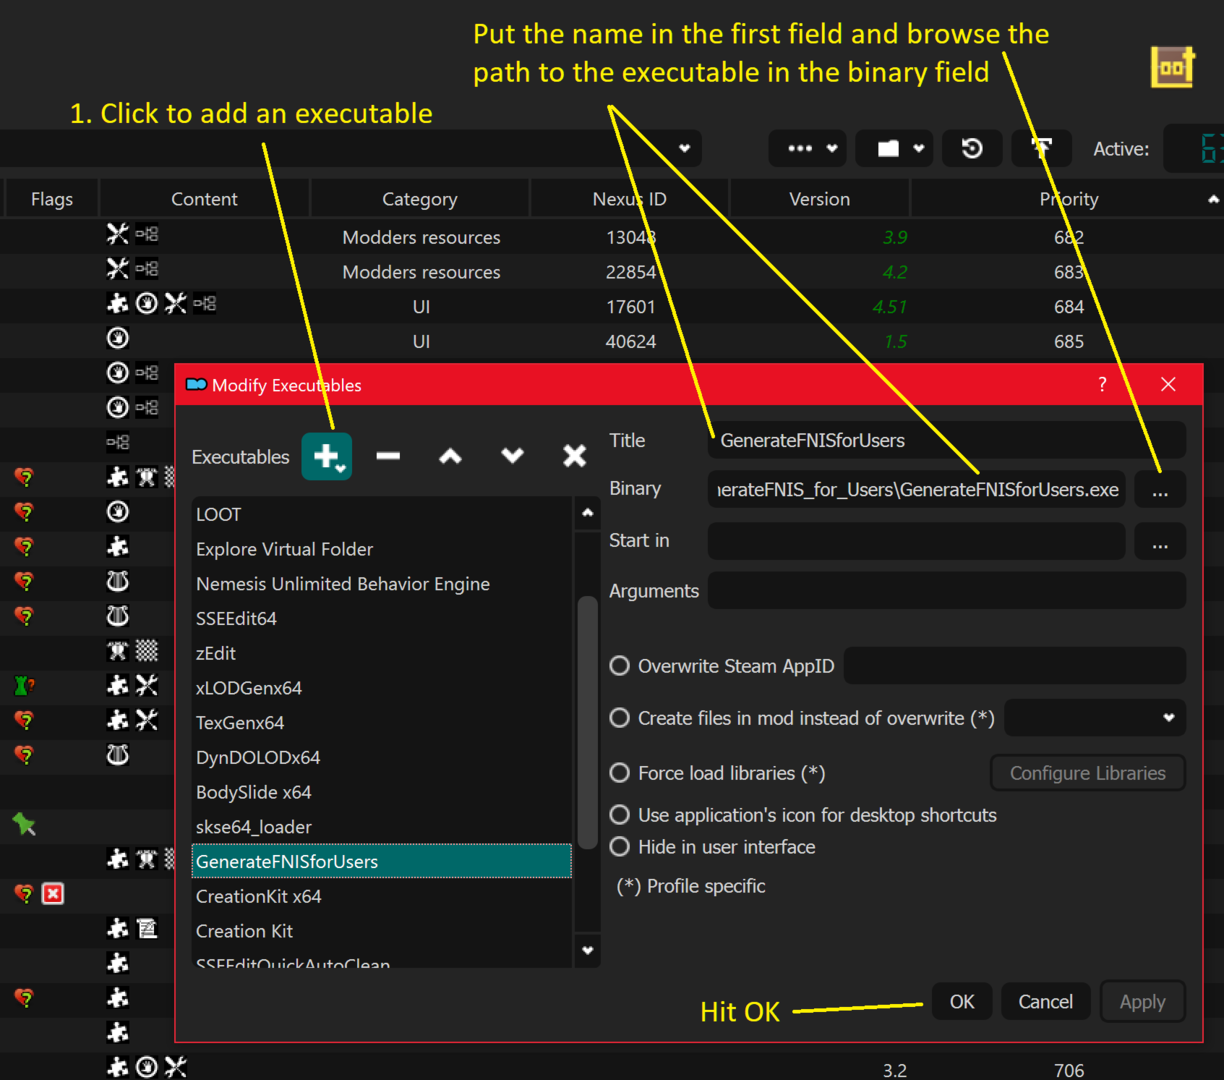Click puzzle content icon in row 684
This screenshot has height=1080, width=1224.
(117, 303)
